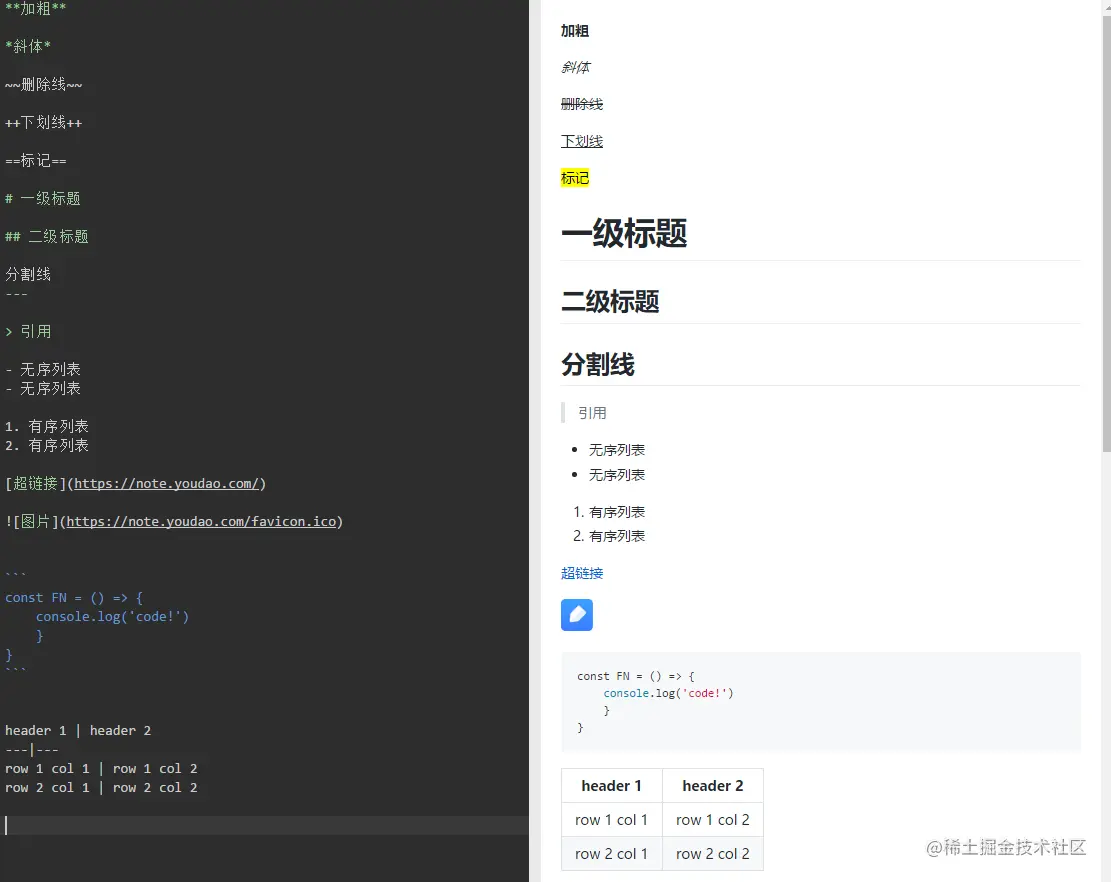
Task: Click the italic 斜体 text in preview
Action: point(575,67)
